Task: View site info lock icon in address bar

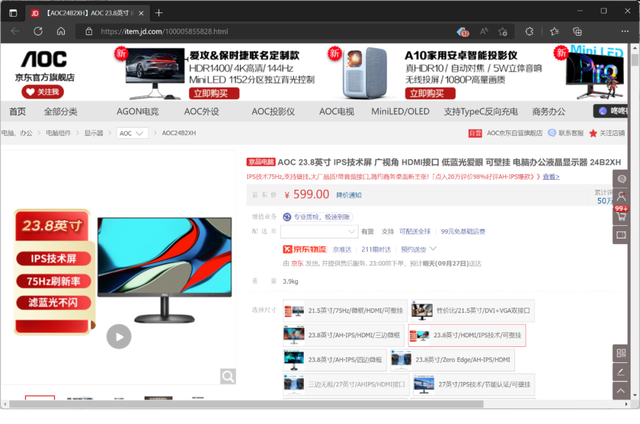Action: (x=89, y=31)
